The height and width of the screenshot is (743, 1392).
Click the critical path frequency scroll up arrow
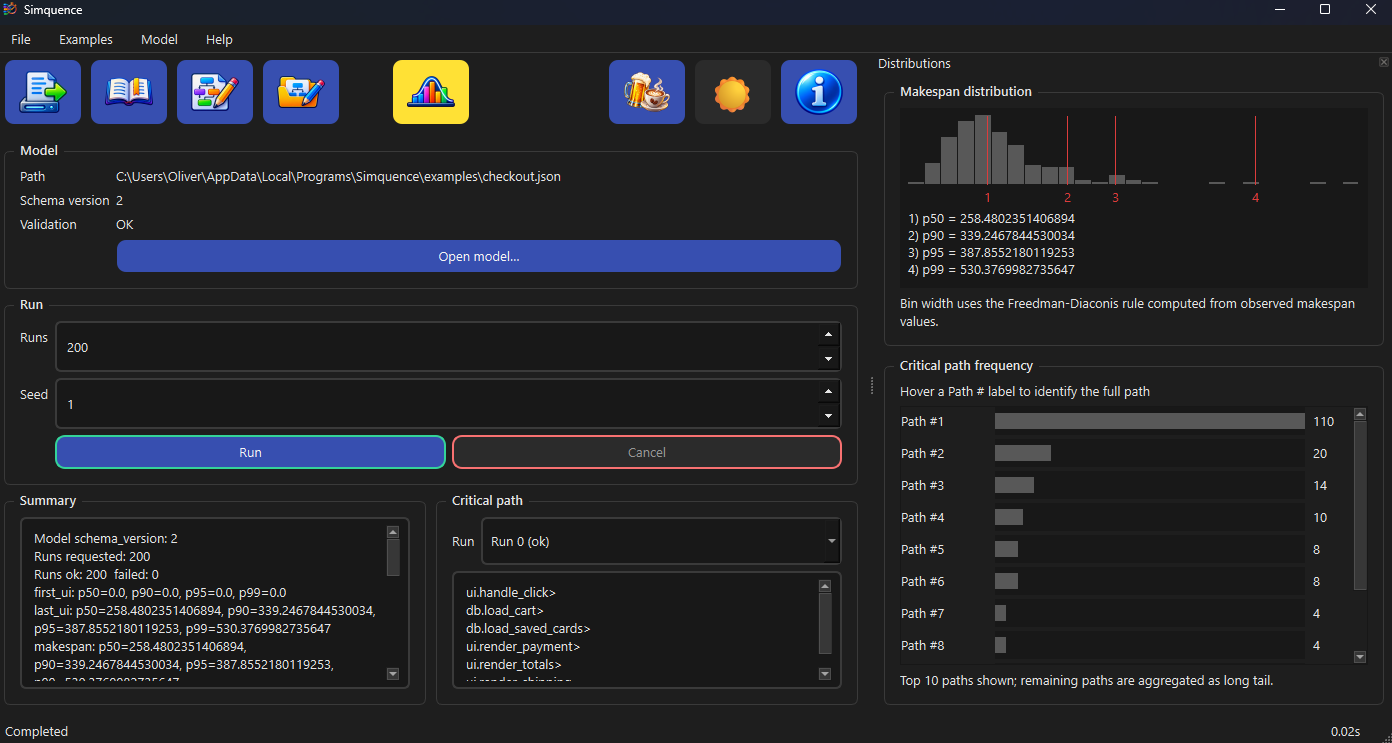1360,414
